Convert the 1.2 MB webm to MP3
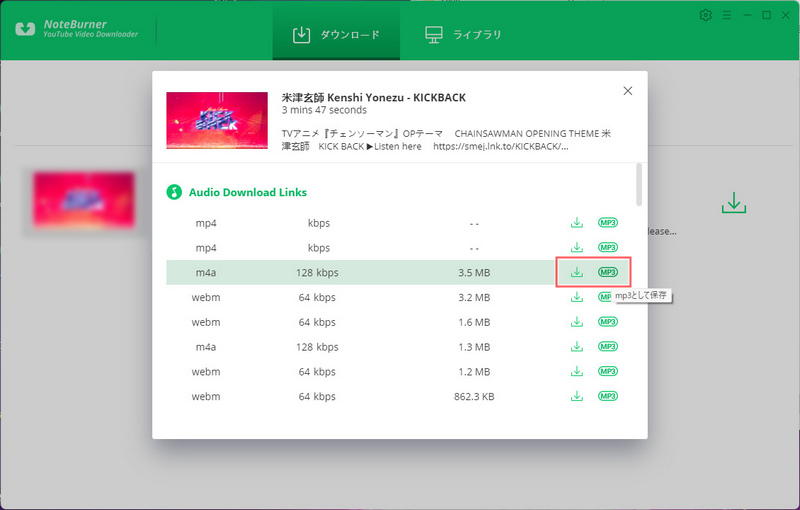 (608, 371)
